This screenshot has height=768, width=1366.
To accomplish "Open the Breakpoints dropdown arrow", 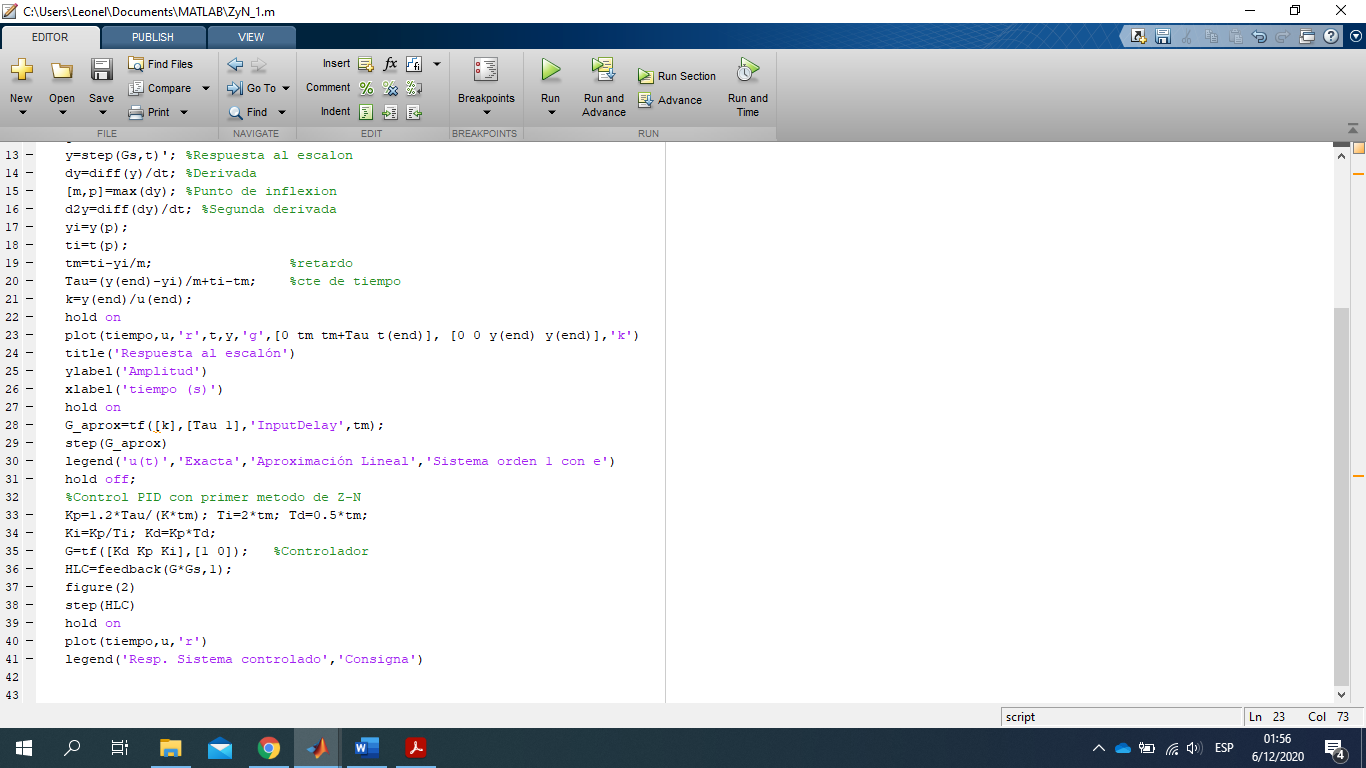I will tap(486, 113).
